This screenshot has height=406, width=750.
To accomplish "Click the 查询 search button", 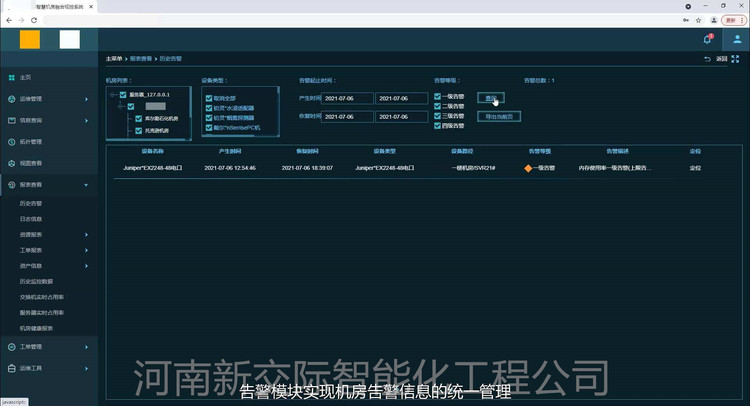I will [x=491, y=98].
